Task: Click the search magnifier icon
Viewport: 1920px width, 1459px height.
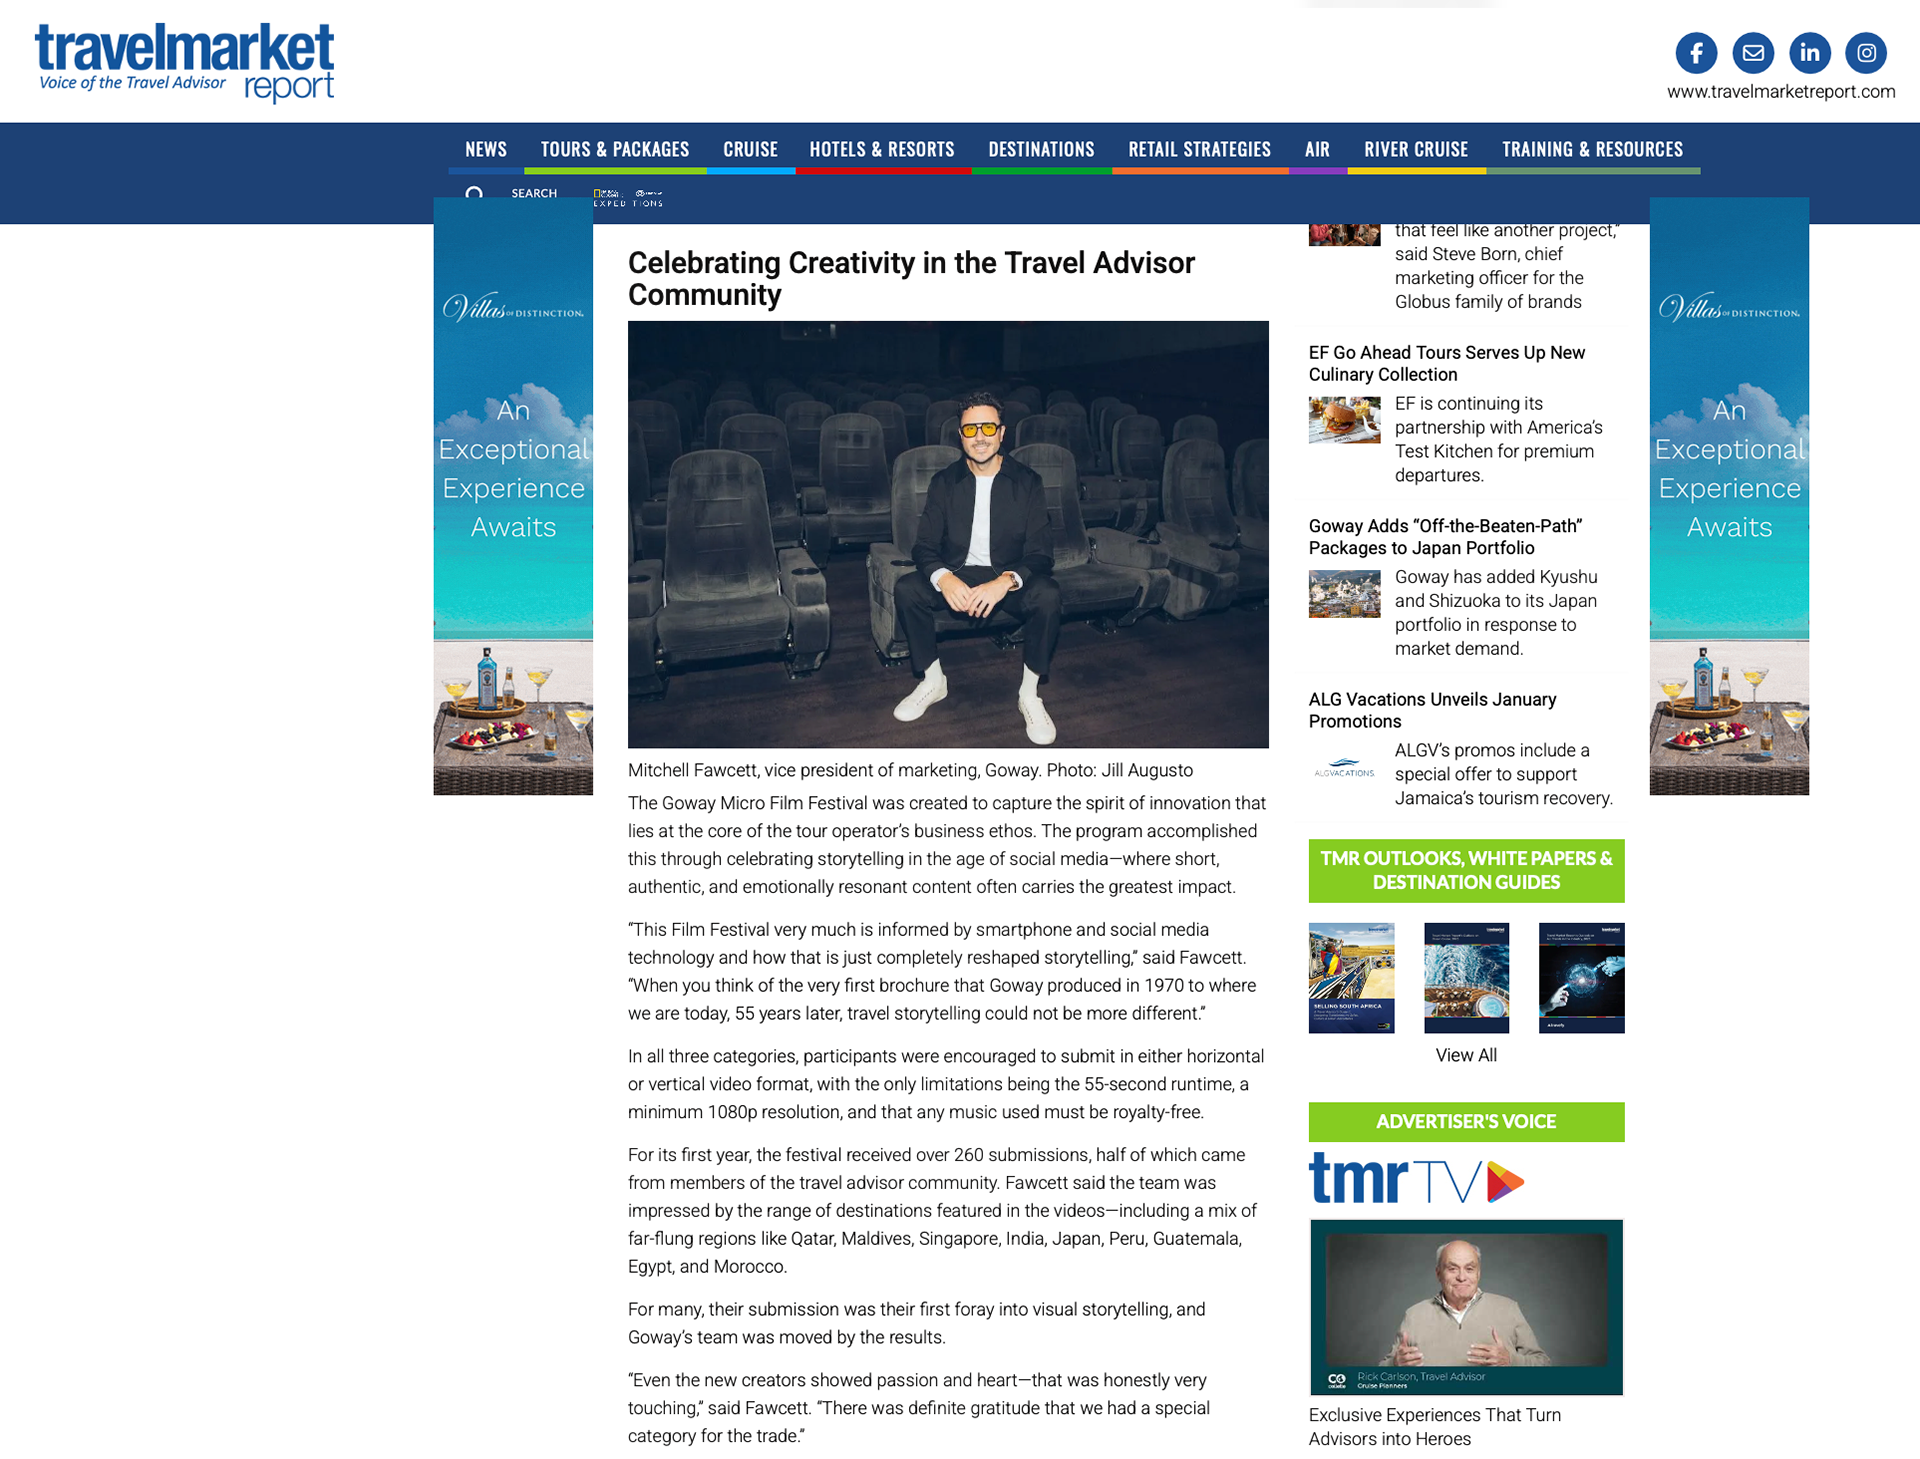Action: [474, 192]
